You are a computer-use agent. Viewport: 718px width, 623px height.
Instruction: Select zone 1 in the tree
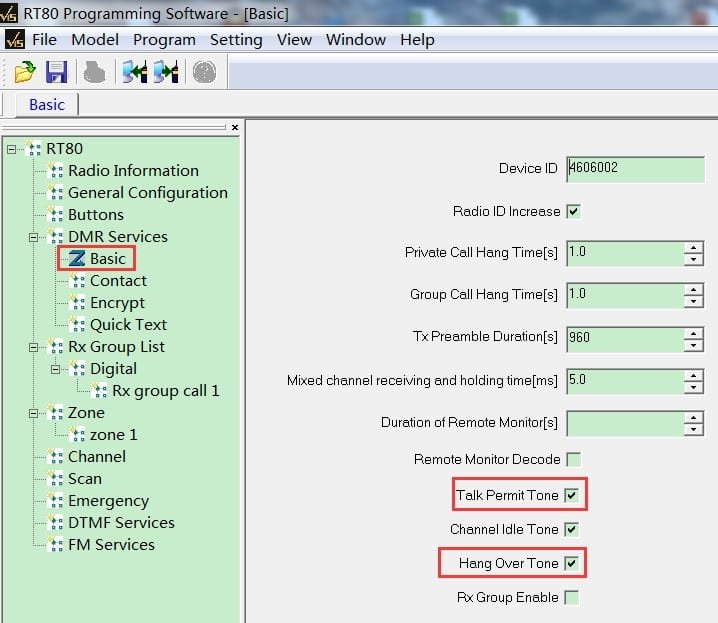coord(114,434)
